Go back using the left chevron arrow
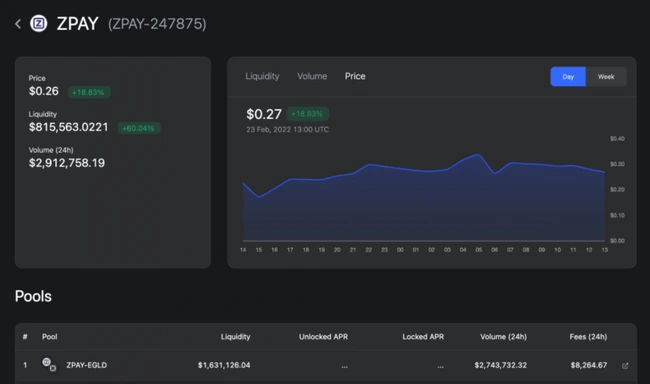This screenshot has height=384, width=650. pyautogui.click(x=18, y=24)
